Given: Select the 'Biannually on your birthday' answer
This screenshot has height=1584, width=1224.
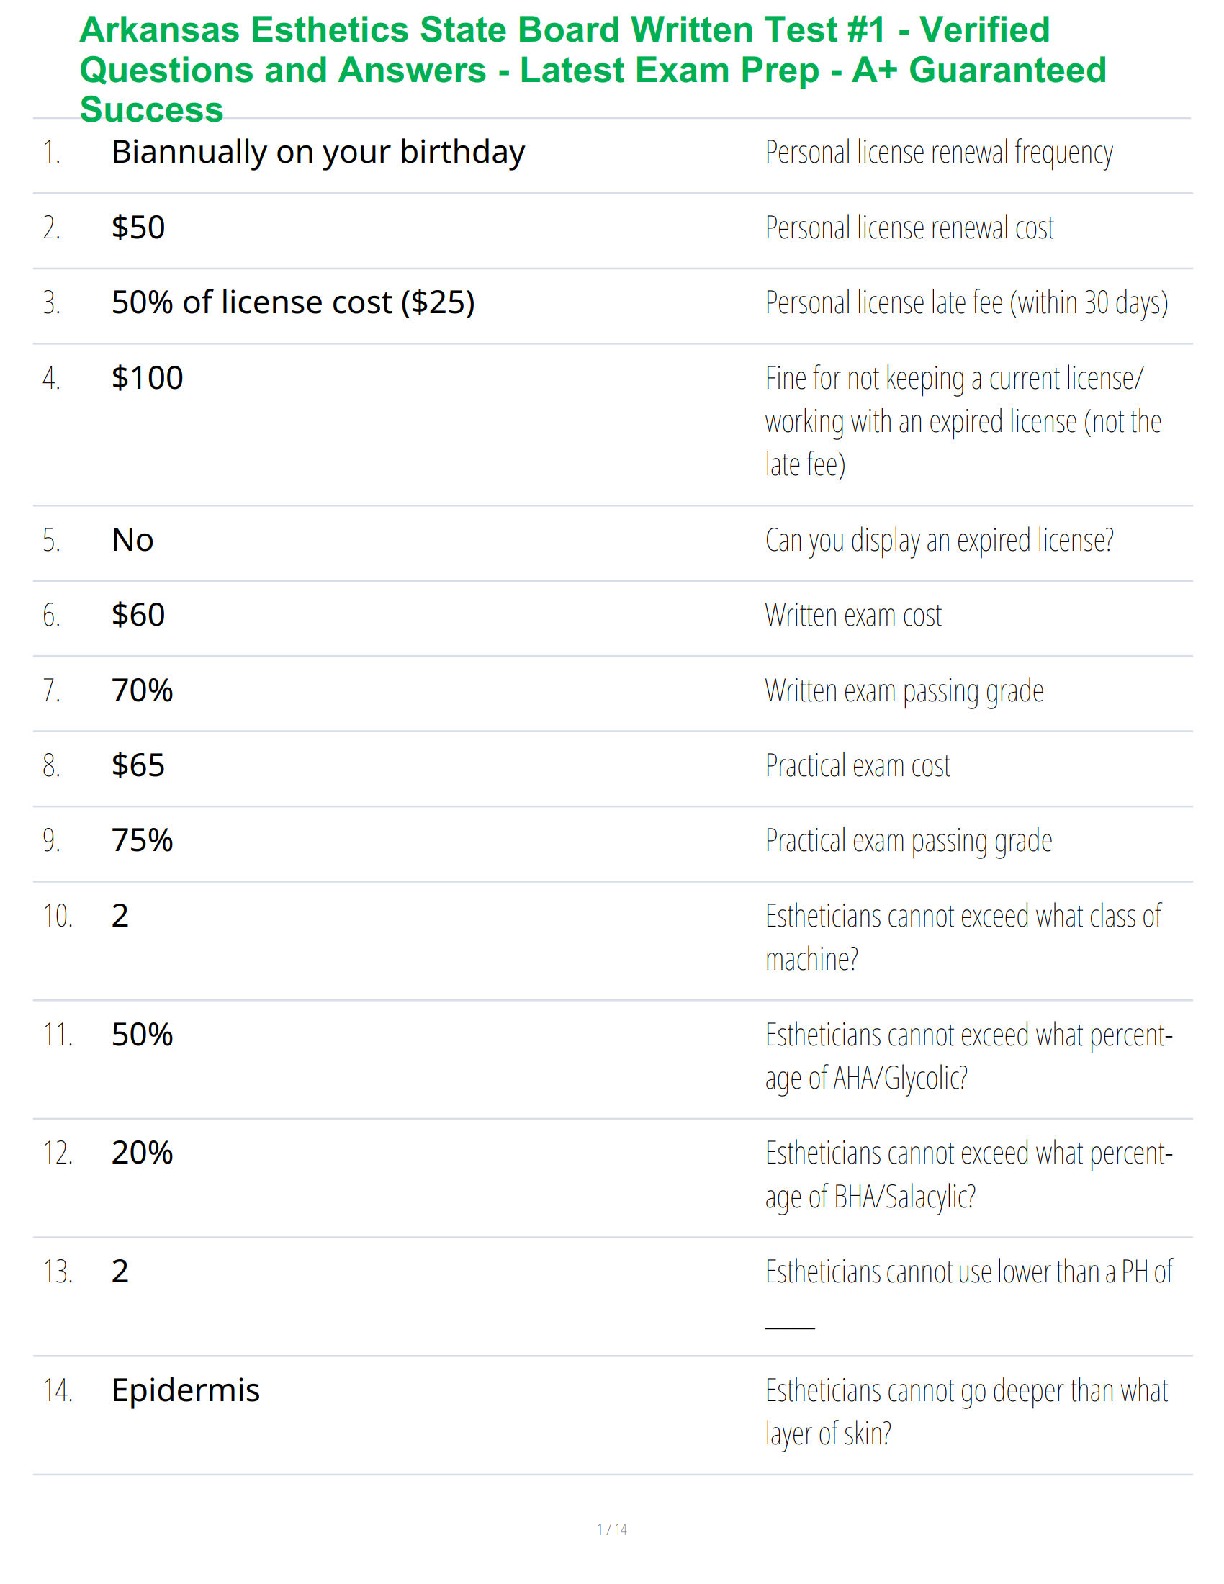Looking at the screenshot, I should 318,153.
